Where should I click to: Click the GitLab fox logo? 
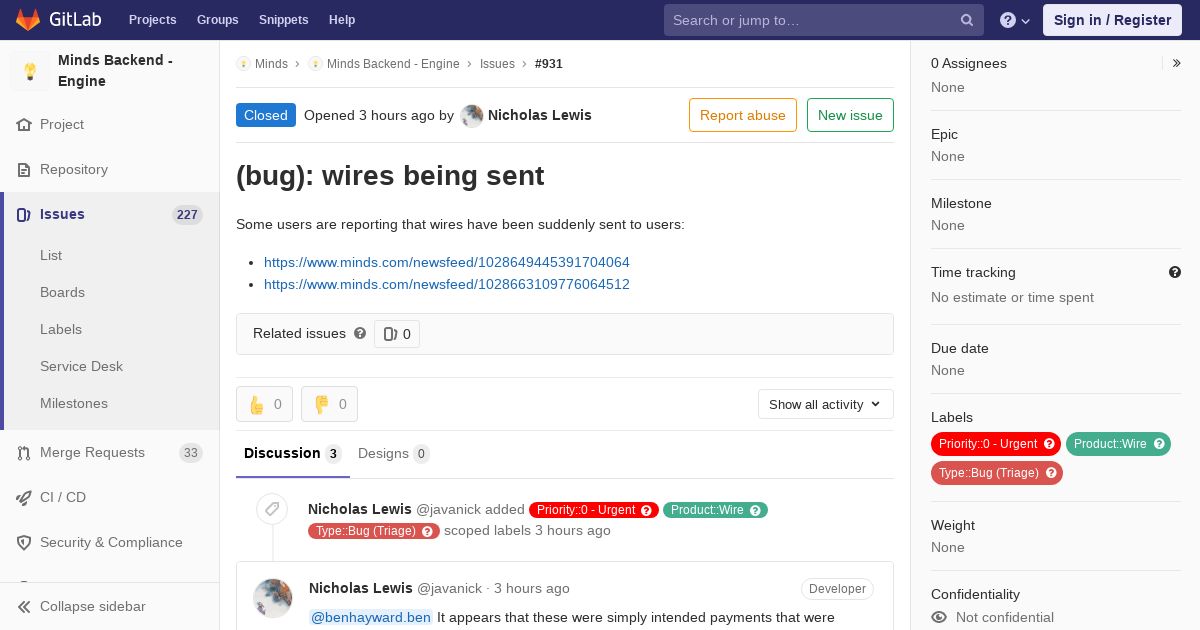(x=28, y=19)
